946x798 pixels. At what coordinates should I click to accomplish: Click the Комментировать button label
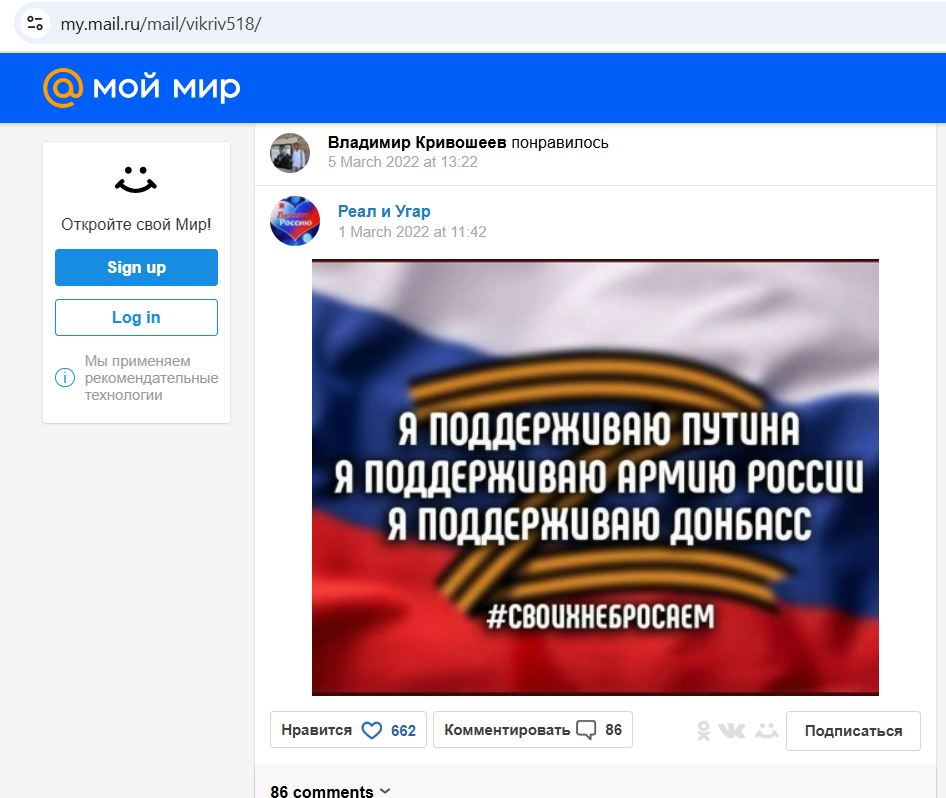tap(507, 730)
